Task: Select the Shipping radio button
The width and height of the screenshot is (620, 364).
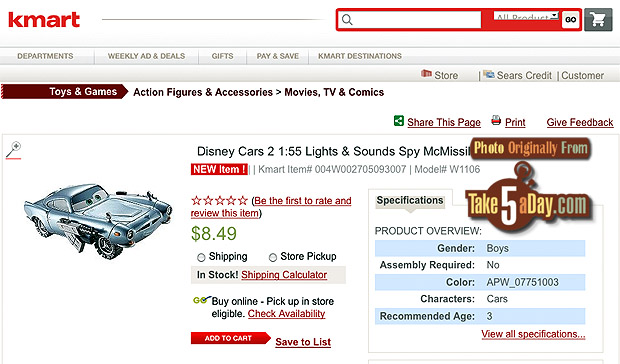Action: (201, 257)
